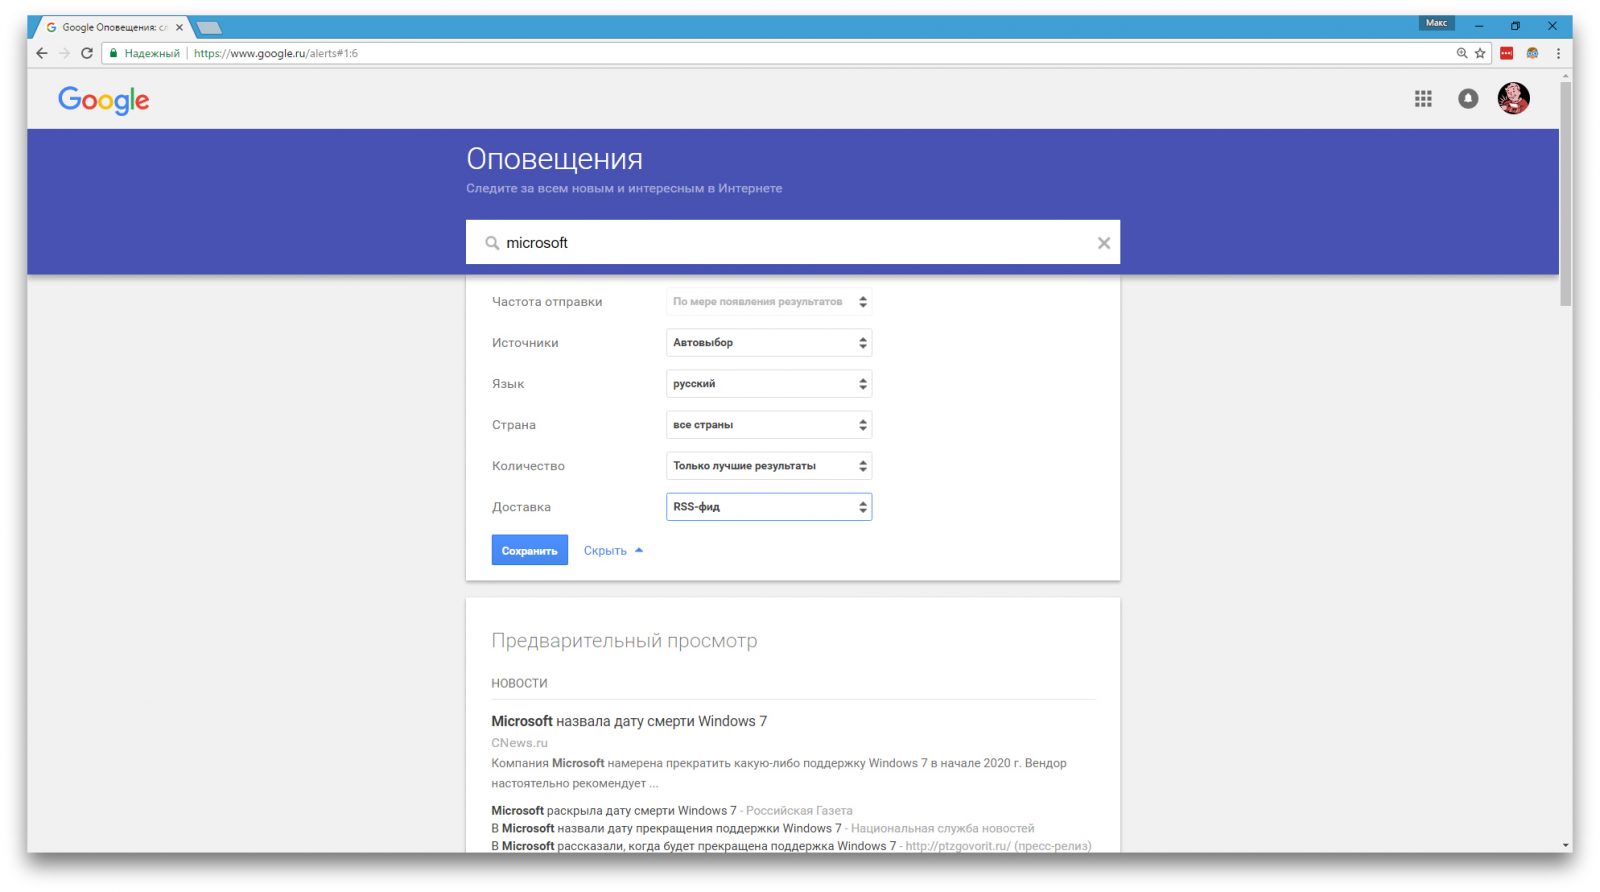
Task: Open the Страна dropdown
Action: 768,425
